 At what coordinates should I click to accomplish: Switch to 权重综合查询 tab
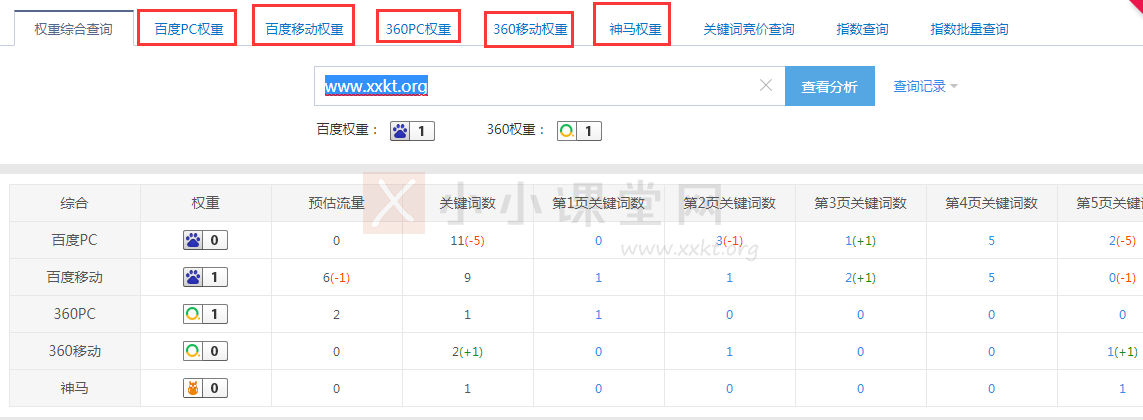click(74, 29)
